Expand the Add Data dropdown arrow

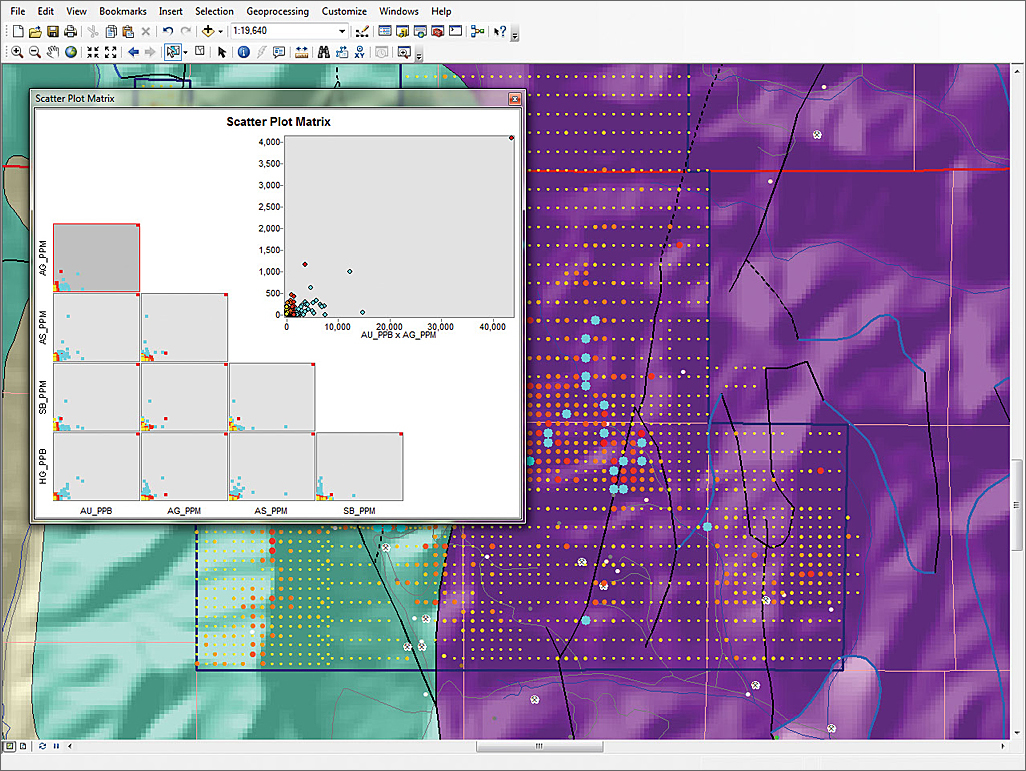coord(220,31)
